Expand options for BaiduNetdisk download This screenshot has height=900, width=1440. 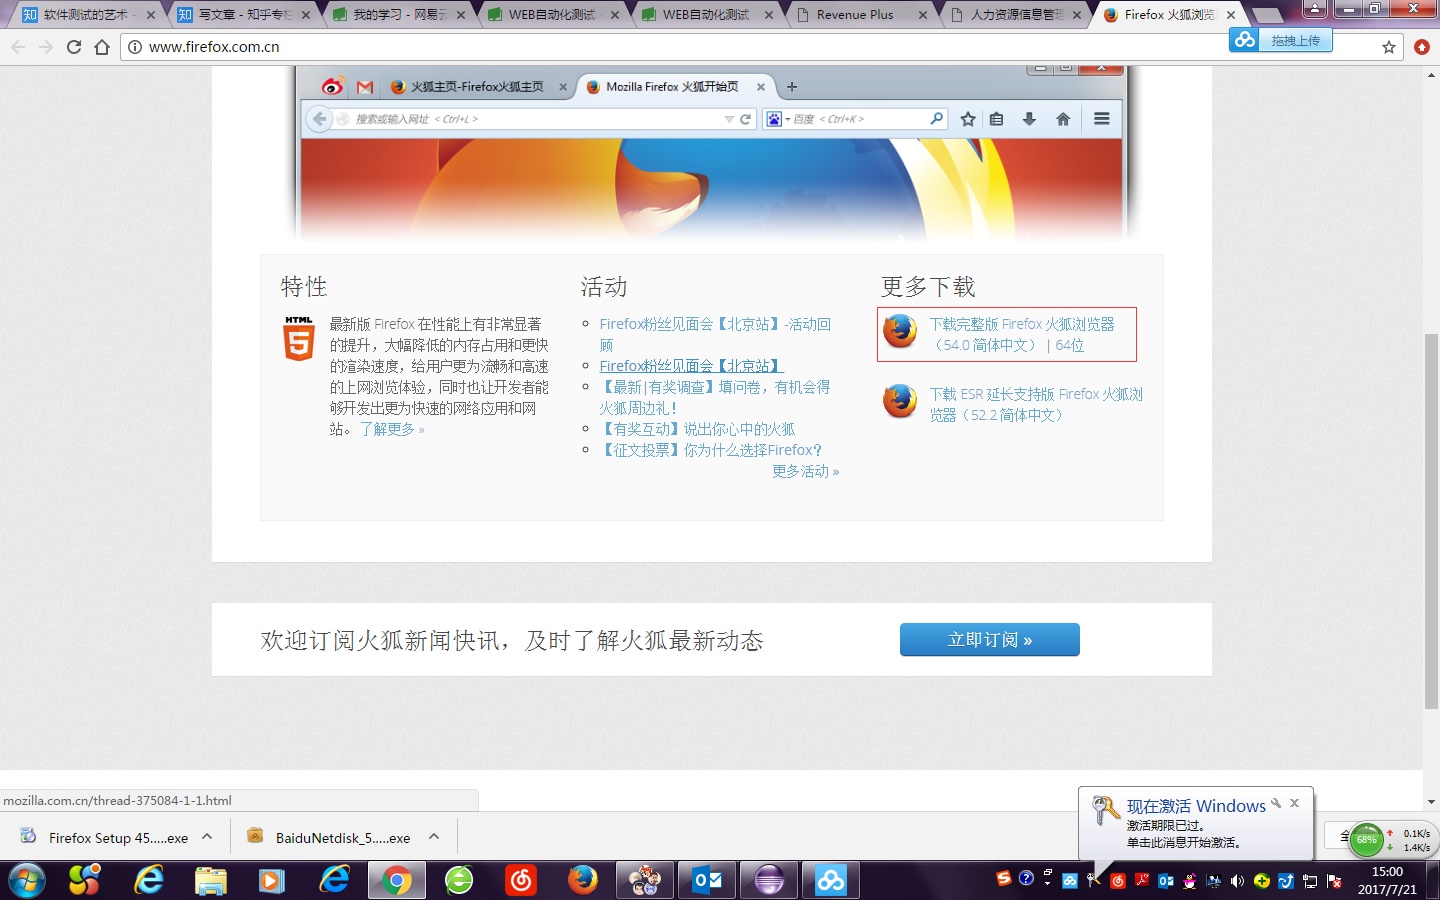(x=434, y=837)
